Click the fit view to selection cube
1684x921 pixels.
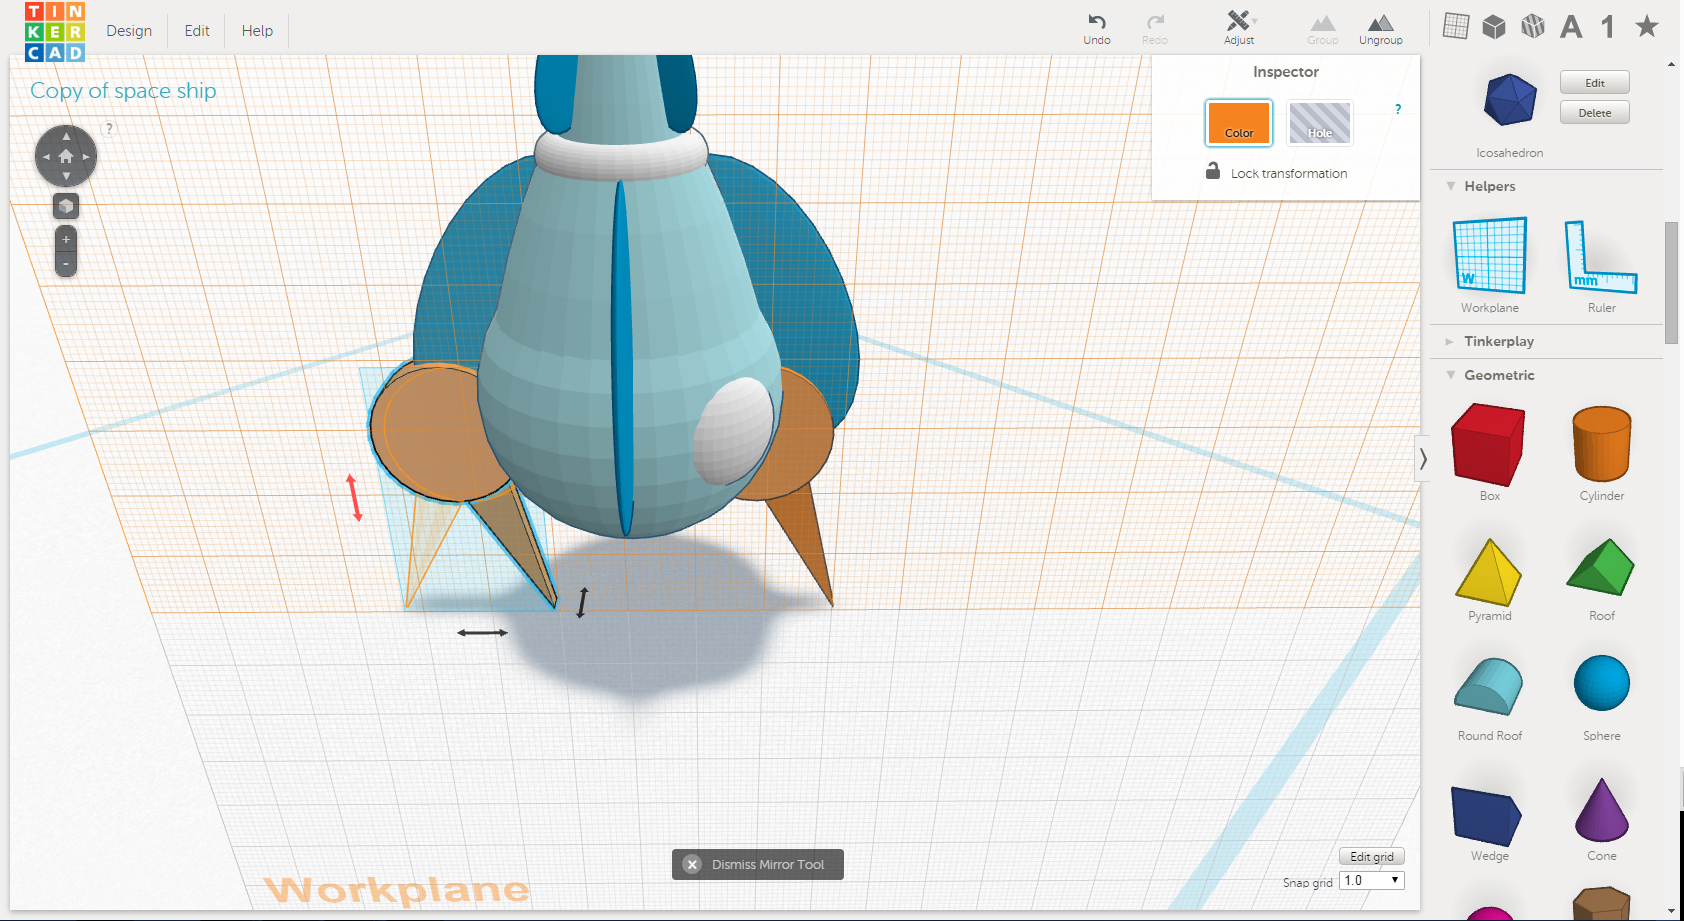pyautogui.click(x=66, y=206)
